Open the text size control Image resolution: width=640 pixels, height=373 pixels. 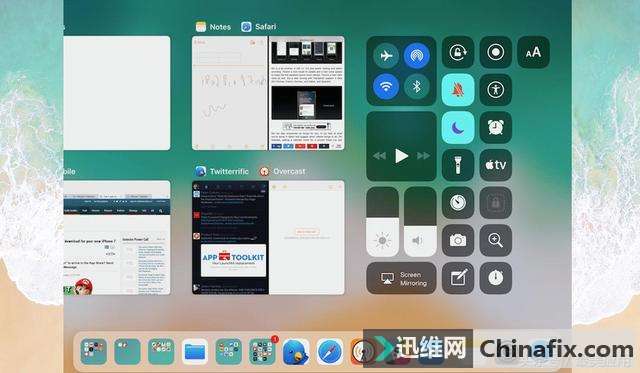pyautogui.click(x=533, y=52)
